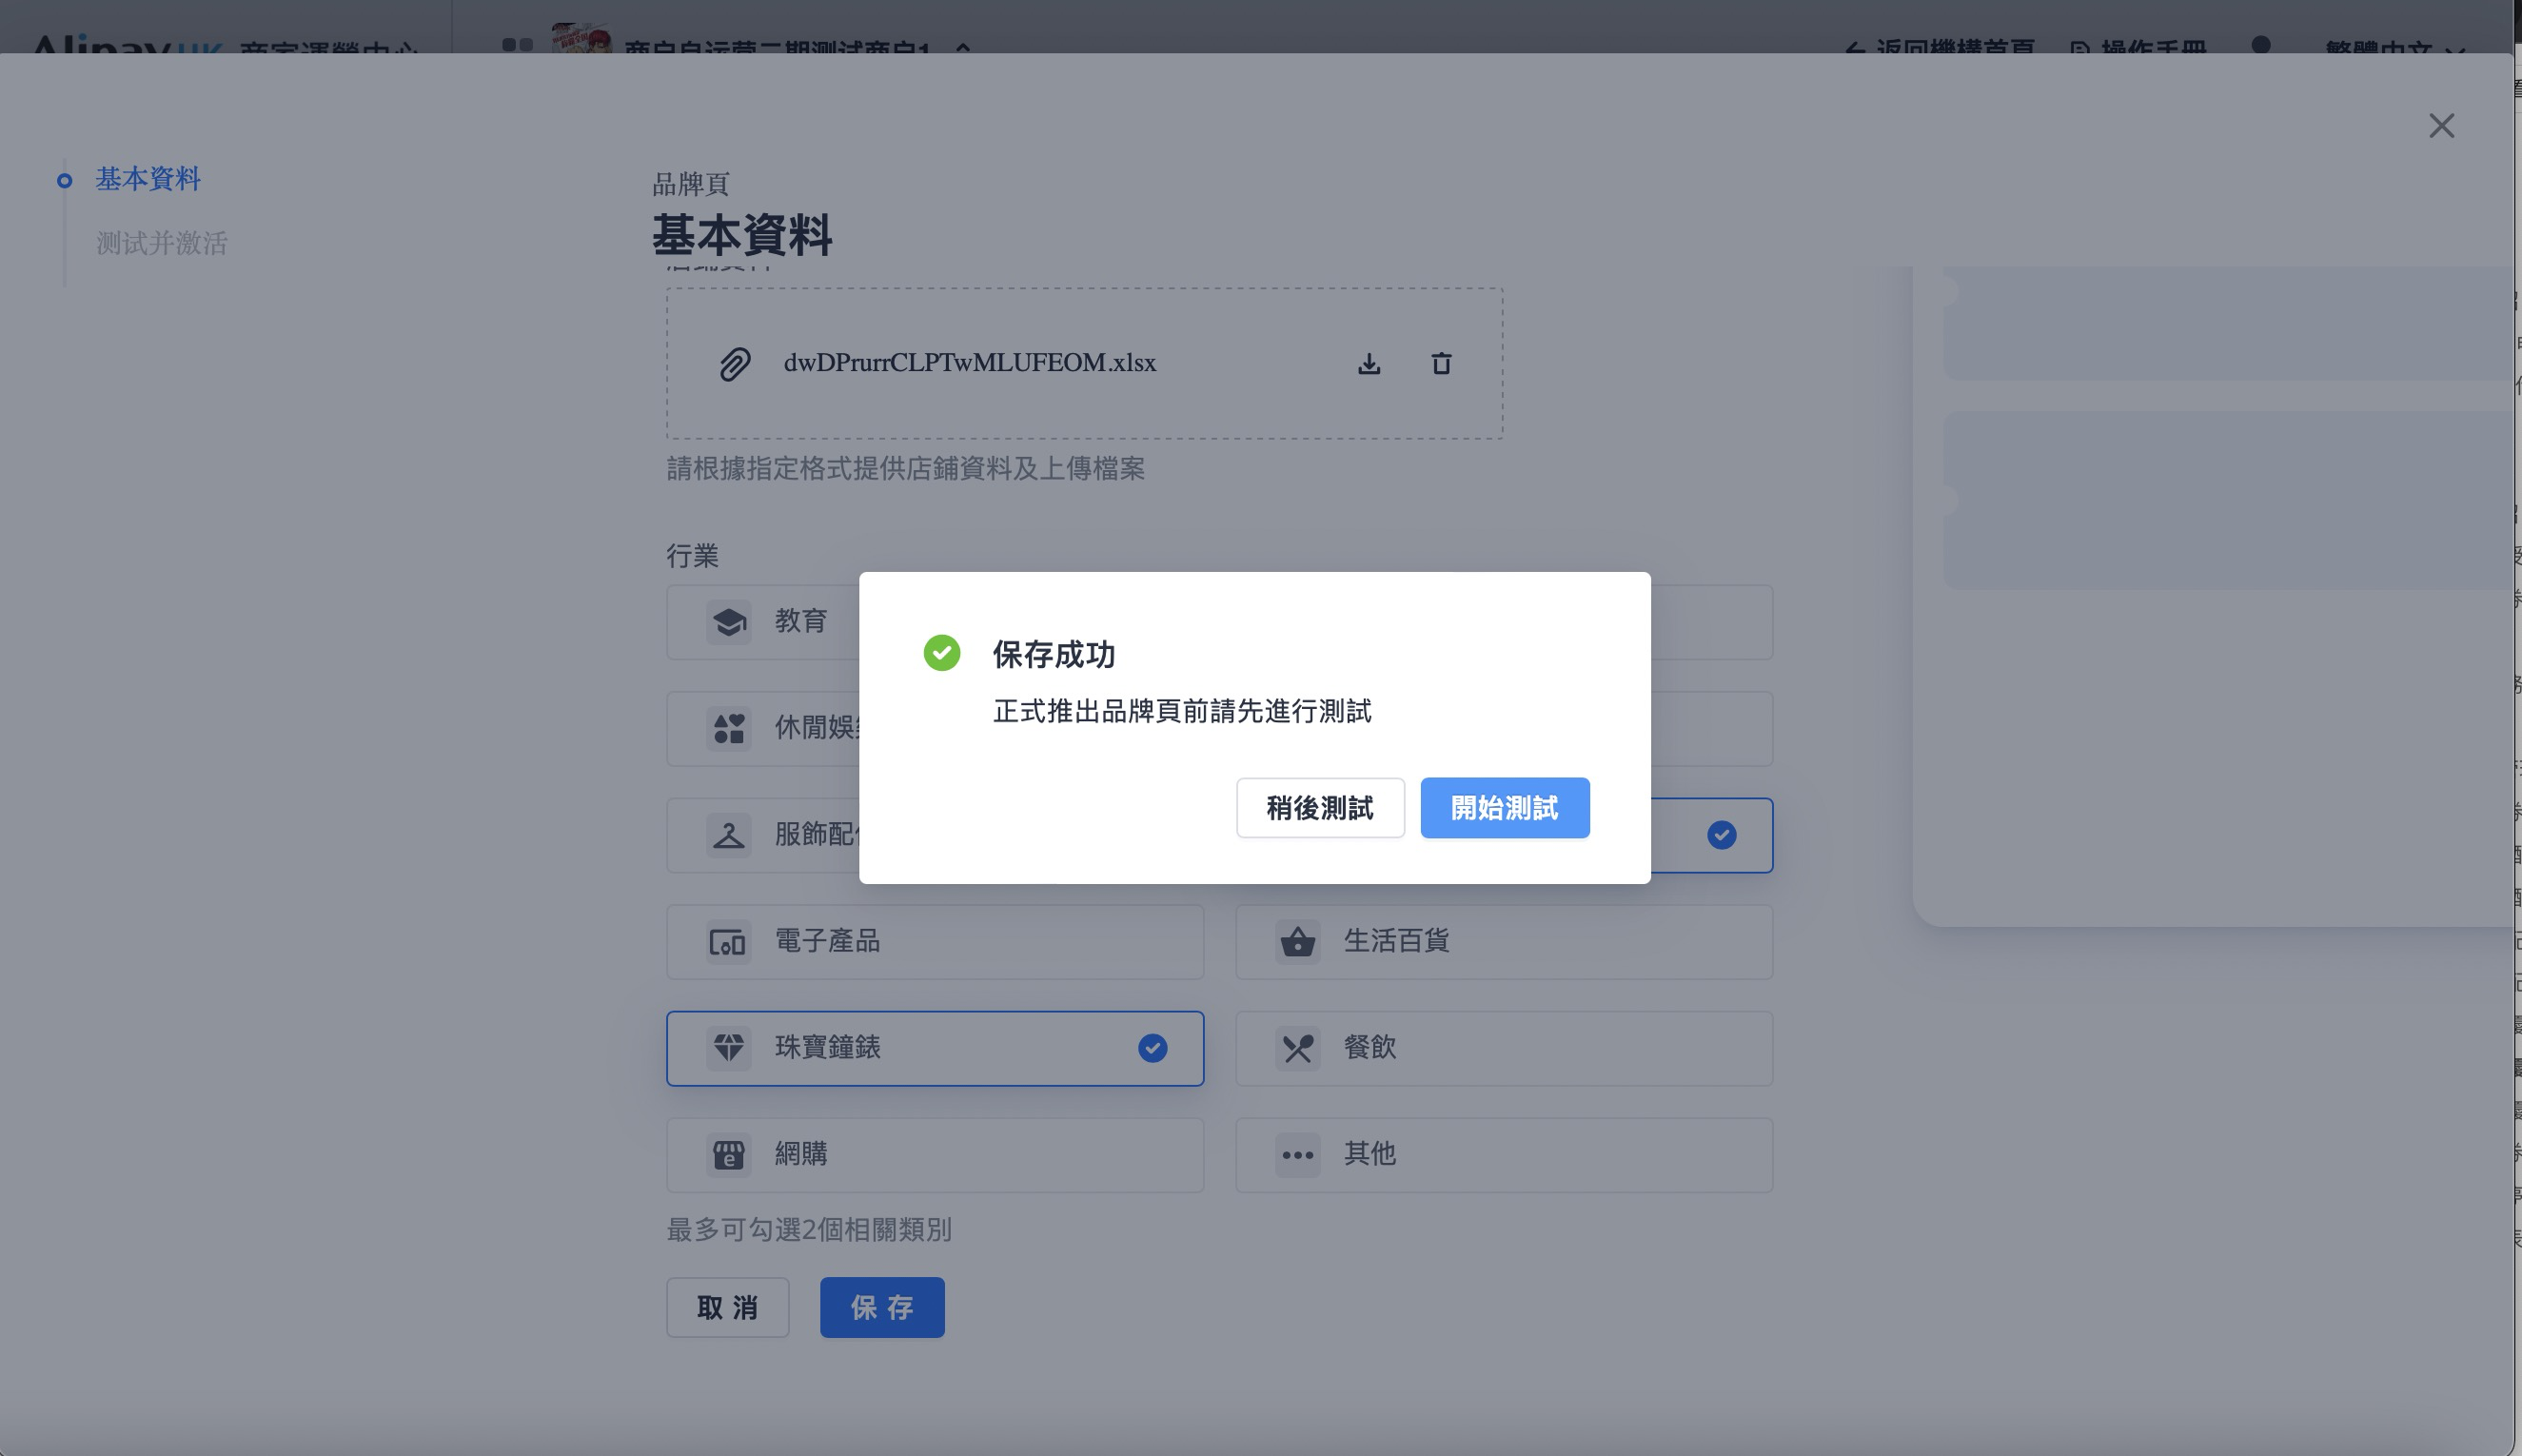Select the 電子產品 industry option
This screenshot has height=1456, width=2522.
(x=934, y=942)
